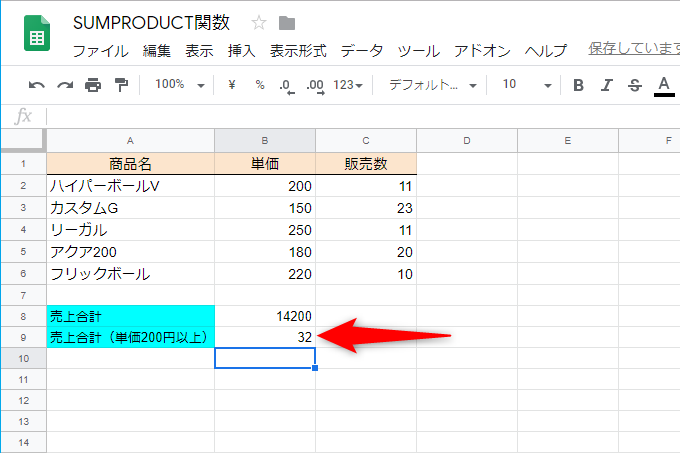Select the 販売数 header cell
The image size is (680, 453).
coord(366,164)
